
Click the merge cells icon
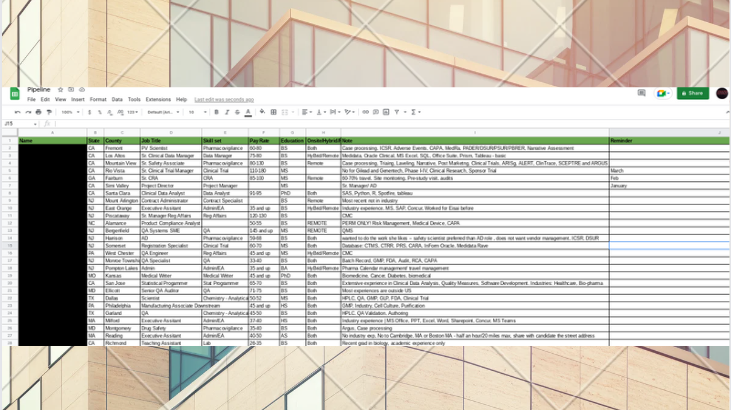click(x=285, y=112)
